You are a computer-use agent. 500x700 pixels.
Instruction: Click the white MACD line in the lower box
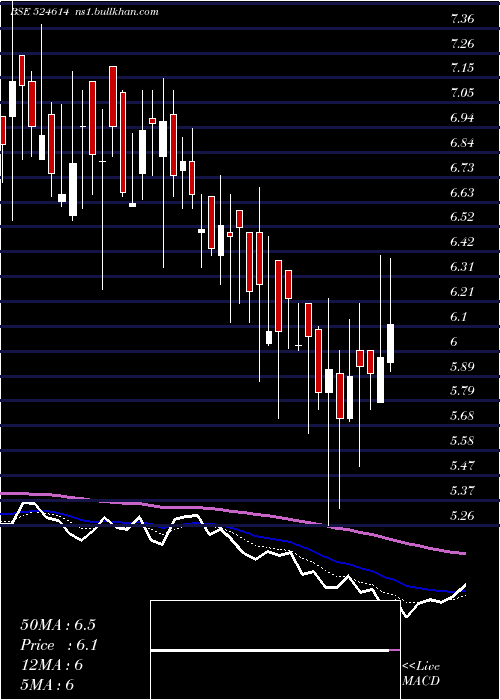click(270, 651)
